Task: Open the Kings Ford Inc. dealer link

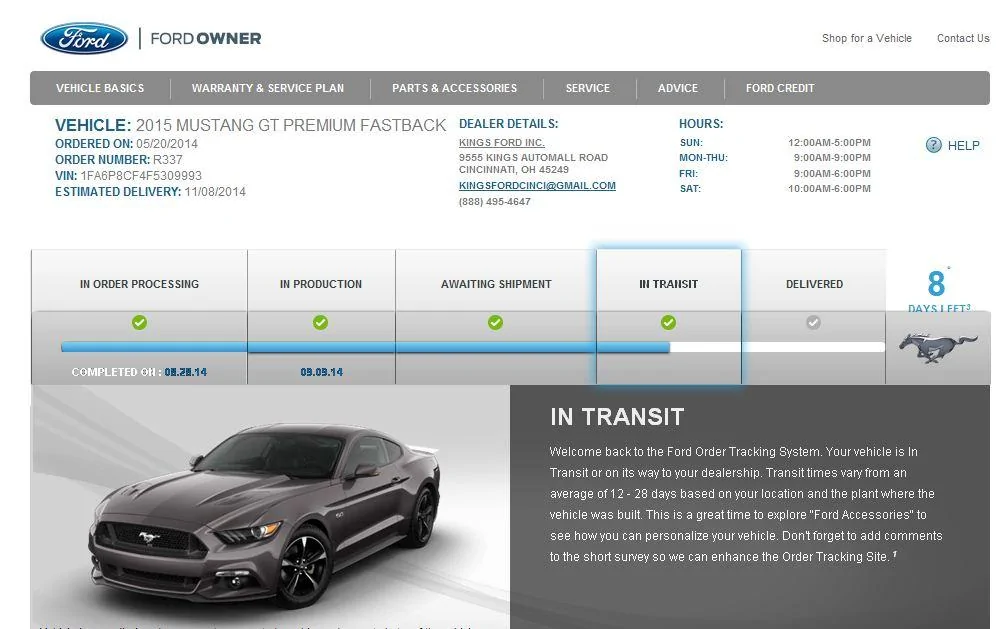Action: [x=502, y=142]
